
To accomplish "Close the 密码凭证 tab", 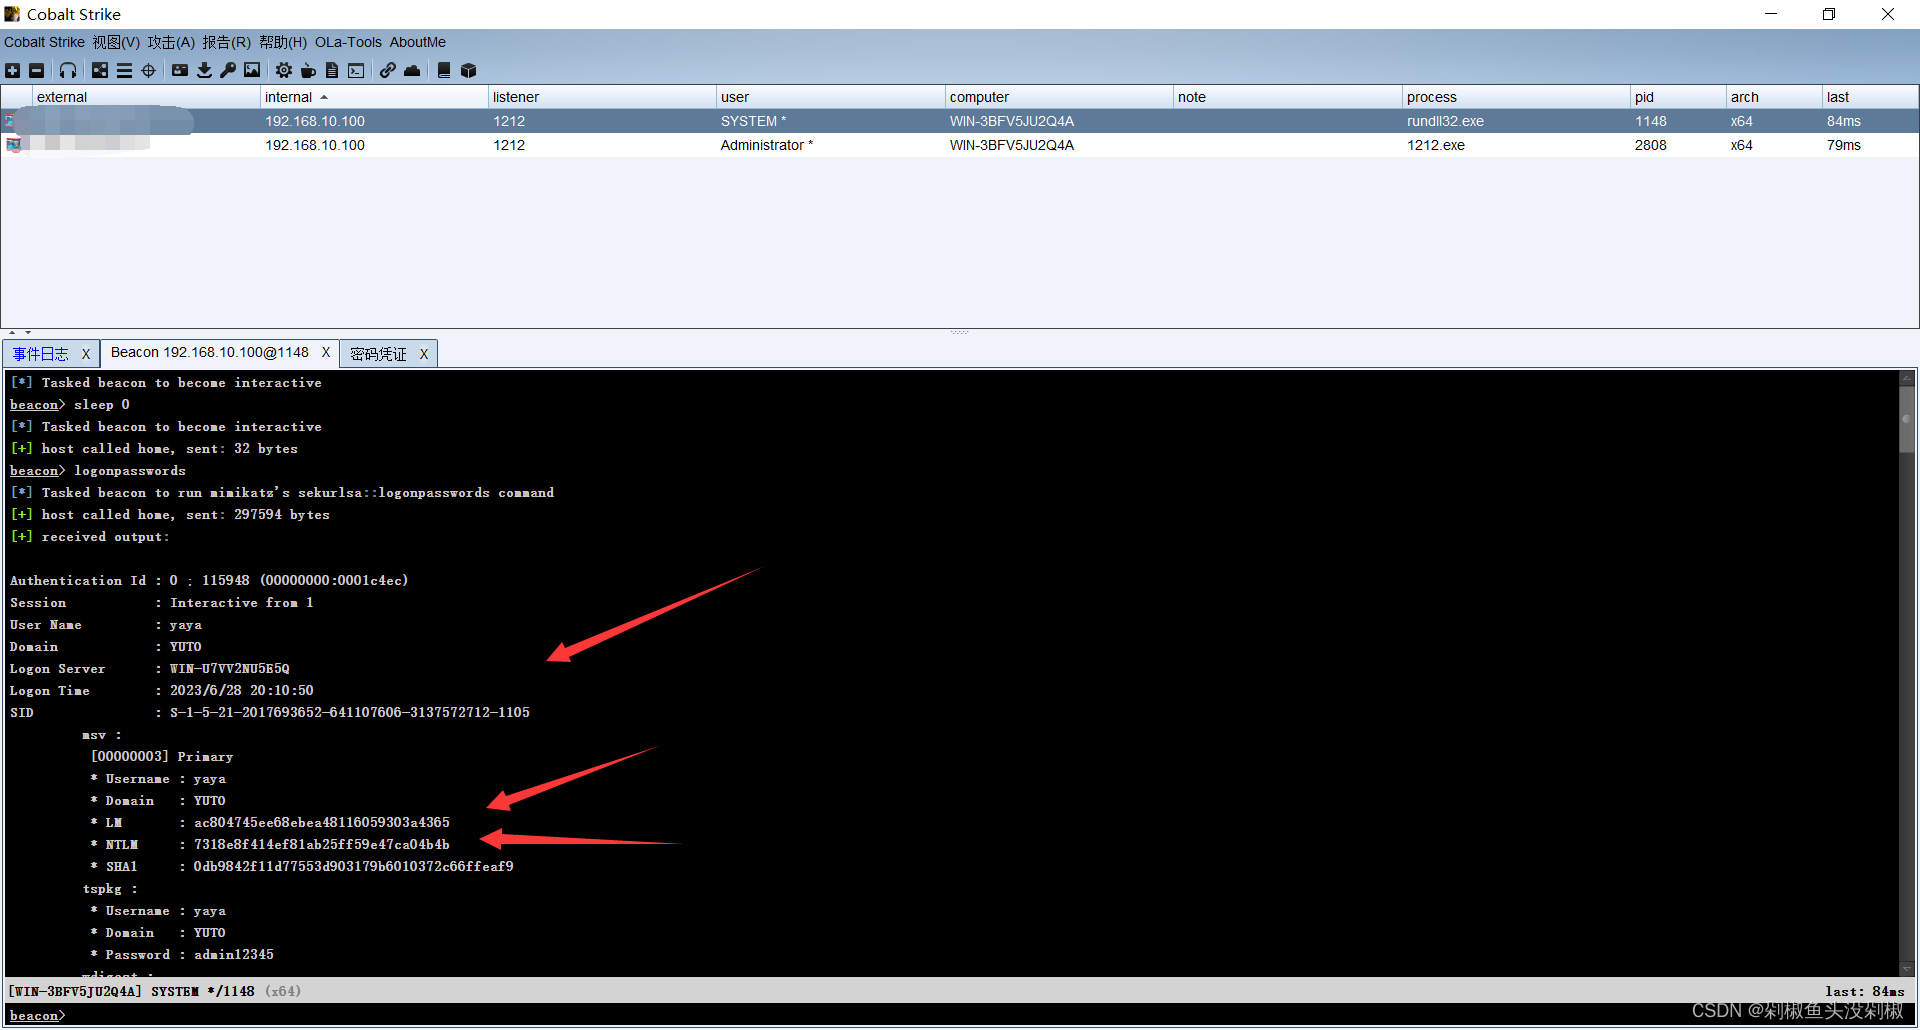I will [424, 354].
